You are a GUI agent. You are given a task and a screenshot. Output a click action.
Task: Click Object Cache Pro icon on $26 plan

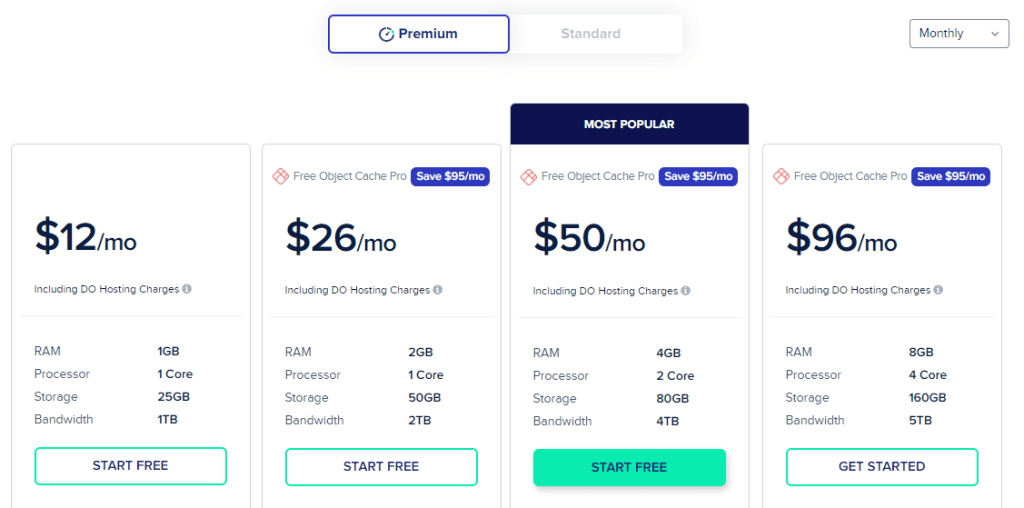coord(280,176)
